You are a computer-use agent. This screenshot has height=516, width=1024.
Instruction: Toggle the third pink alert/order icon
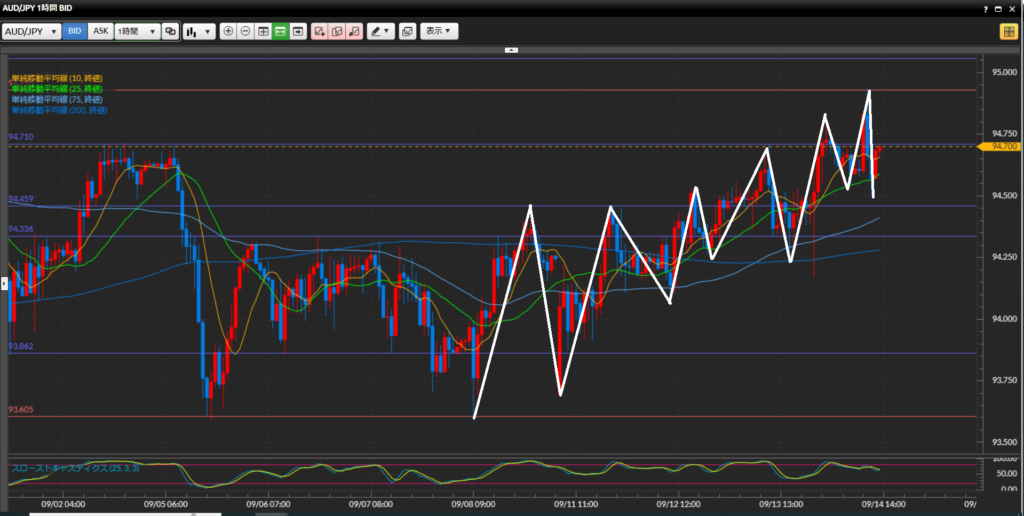click(x=354, y=31)
